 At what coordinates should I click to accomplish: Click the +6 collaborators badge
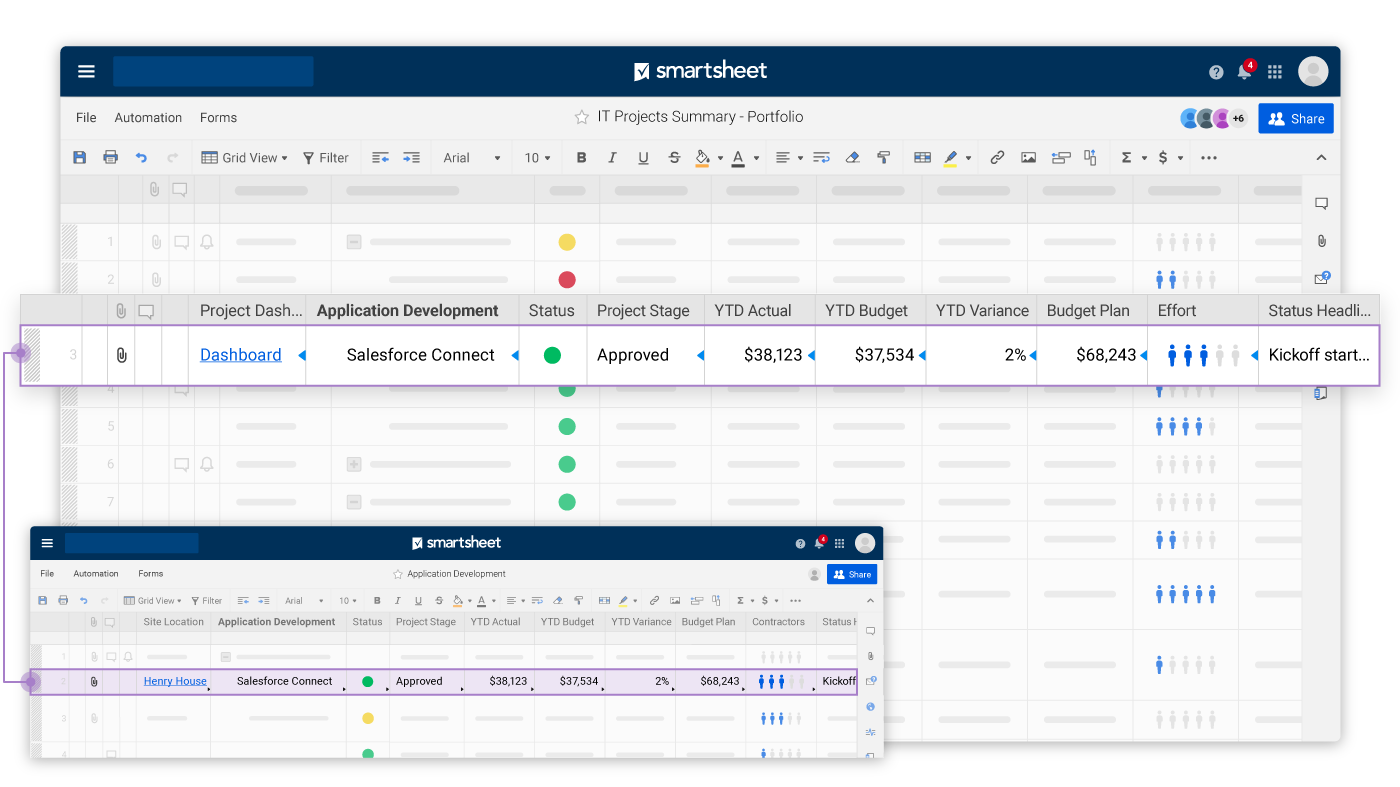tap(1238, 118)
